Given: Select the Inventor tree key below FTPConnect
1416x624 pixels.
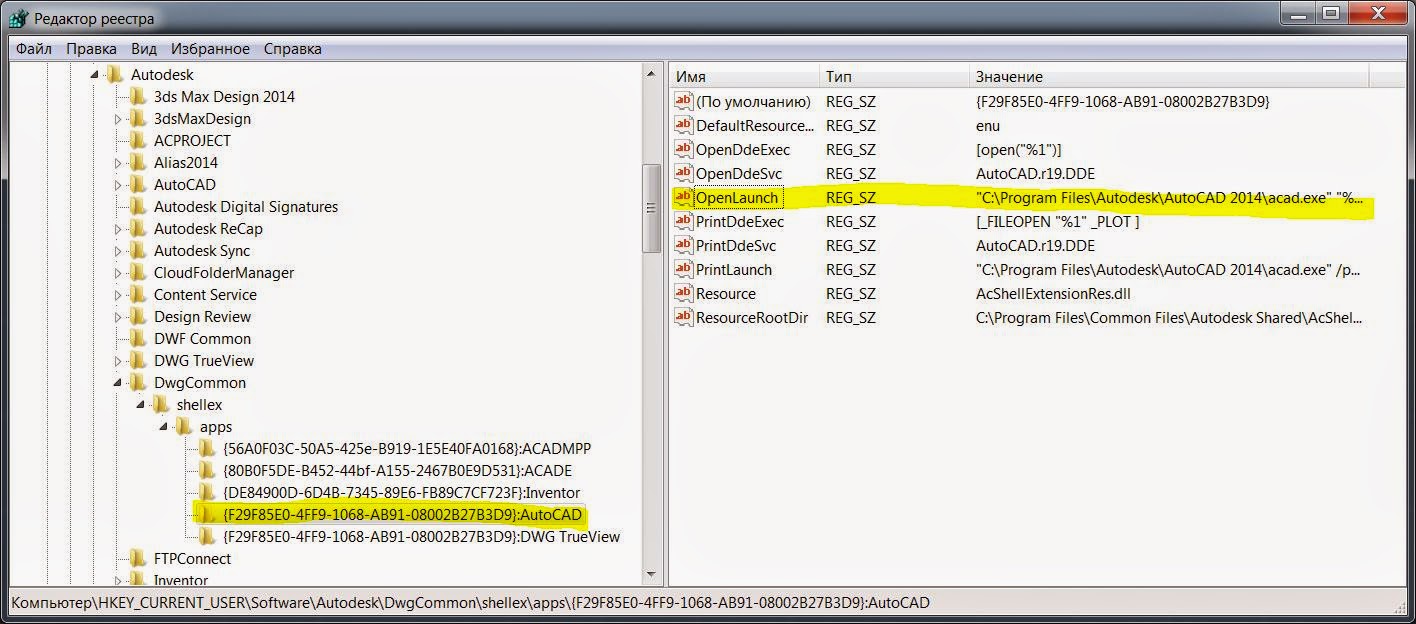Looking at the screenshot, I should (x=181, y=580).
